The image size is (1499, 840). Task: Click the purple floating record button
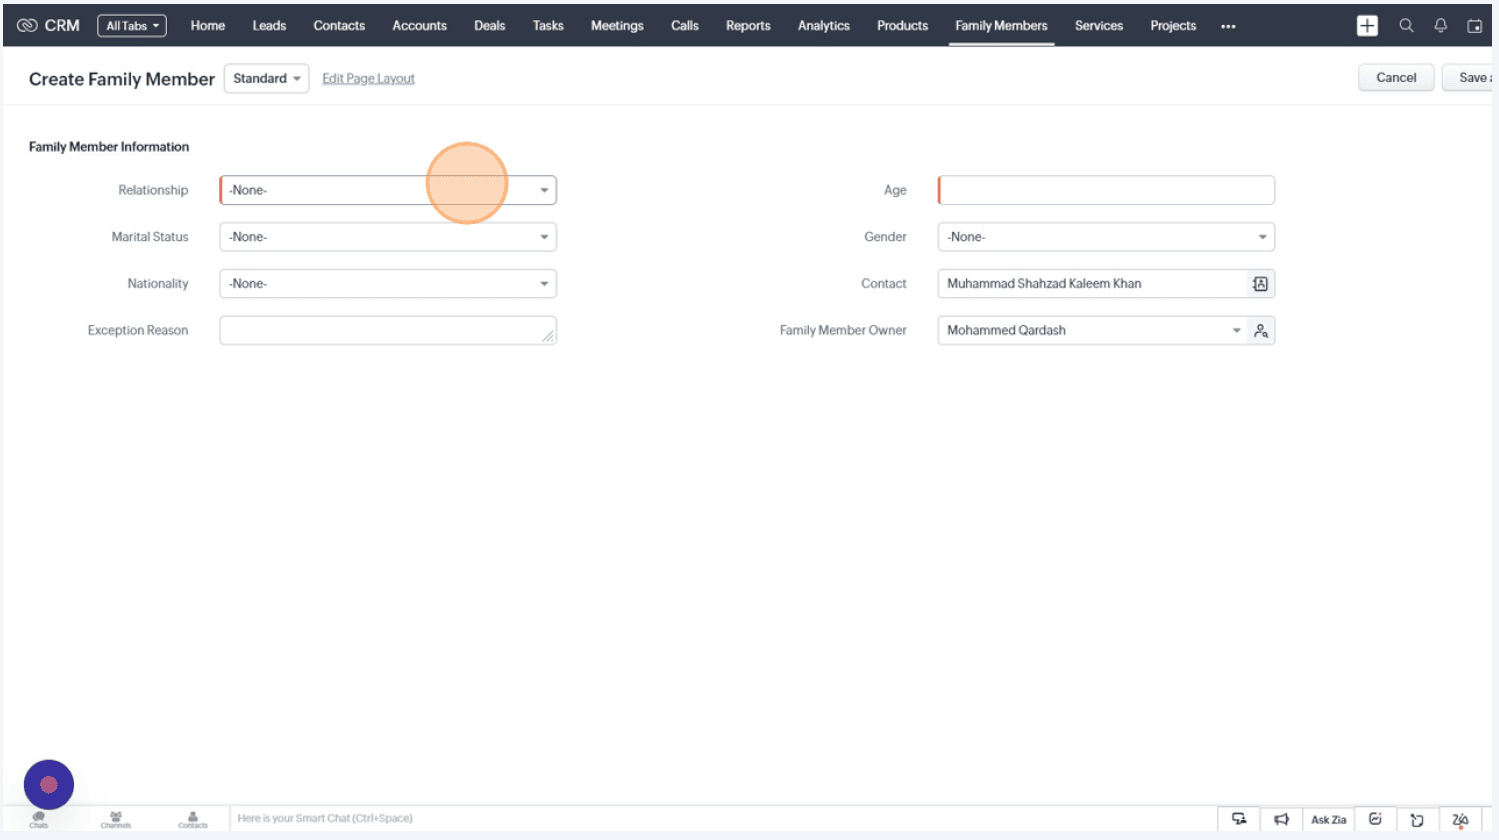point(49,785)
